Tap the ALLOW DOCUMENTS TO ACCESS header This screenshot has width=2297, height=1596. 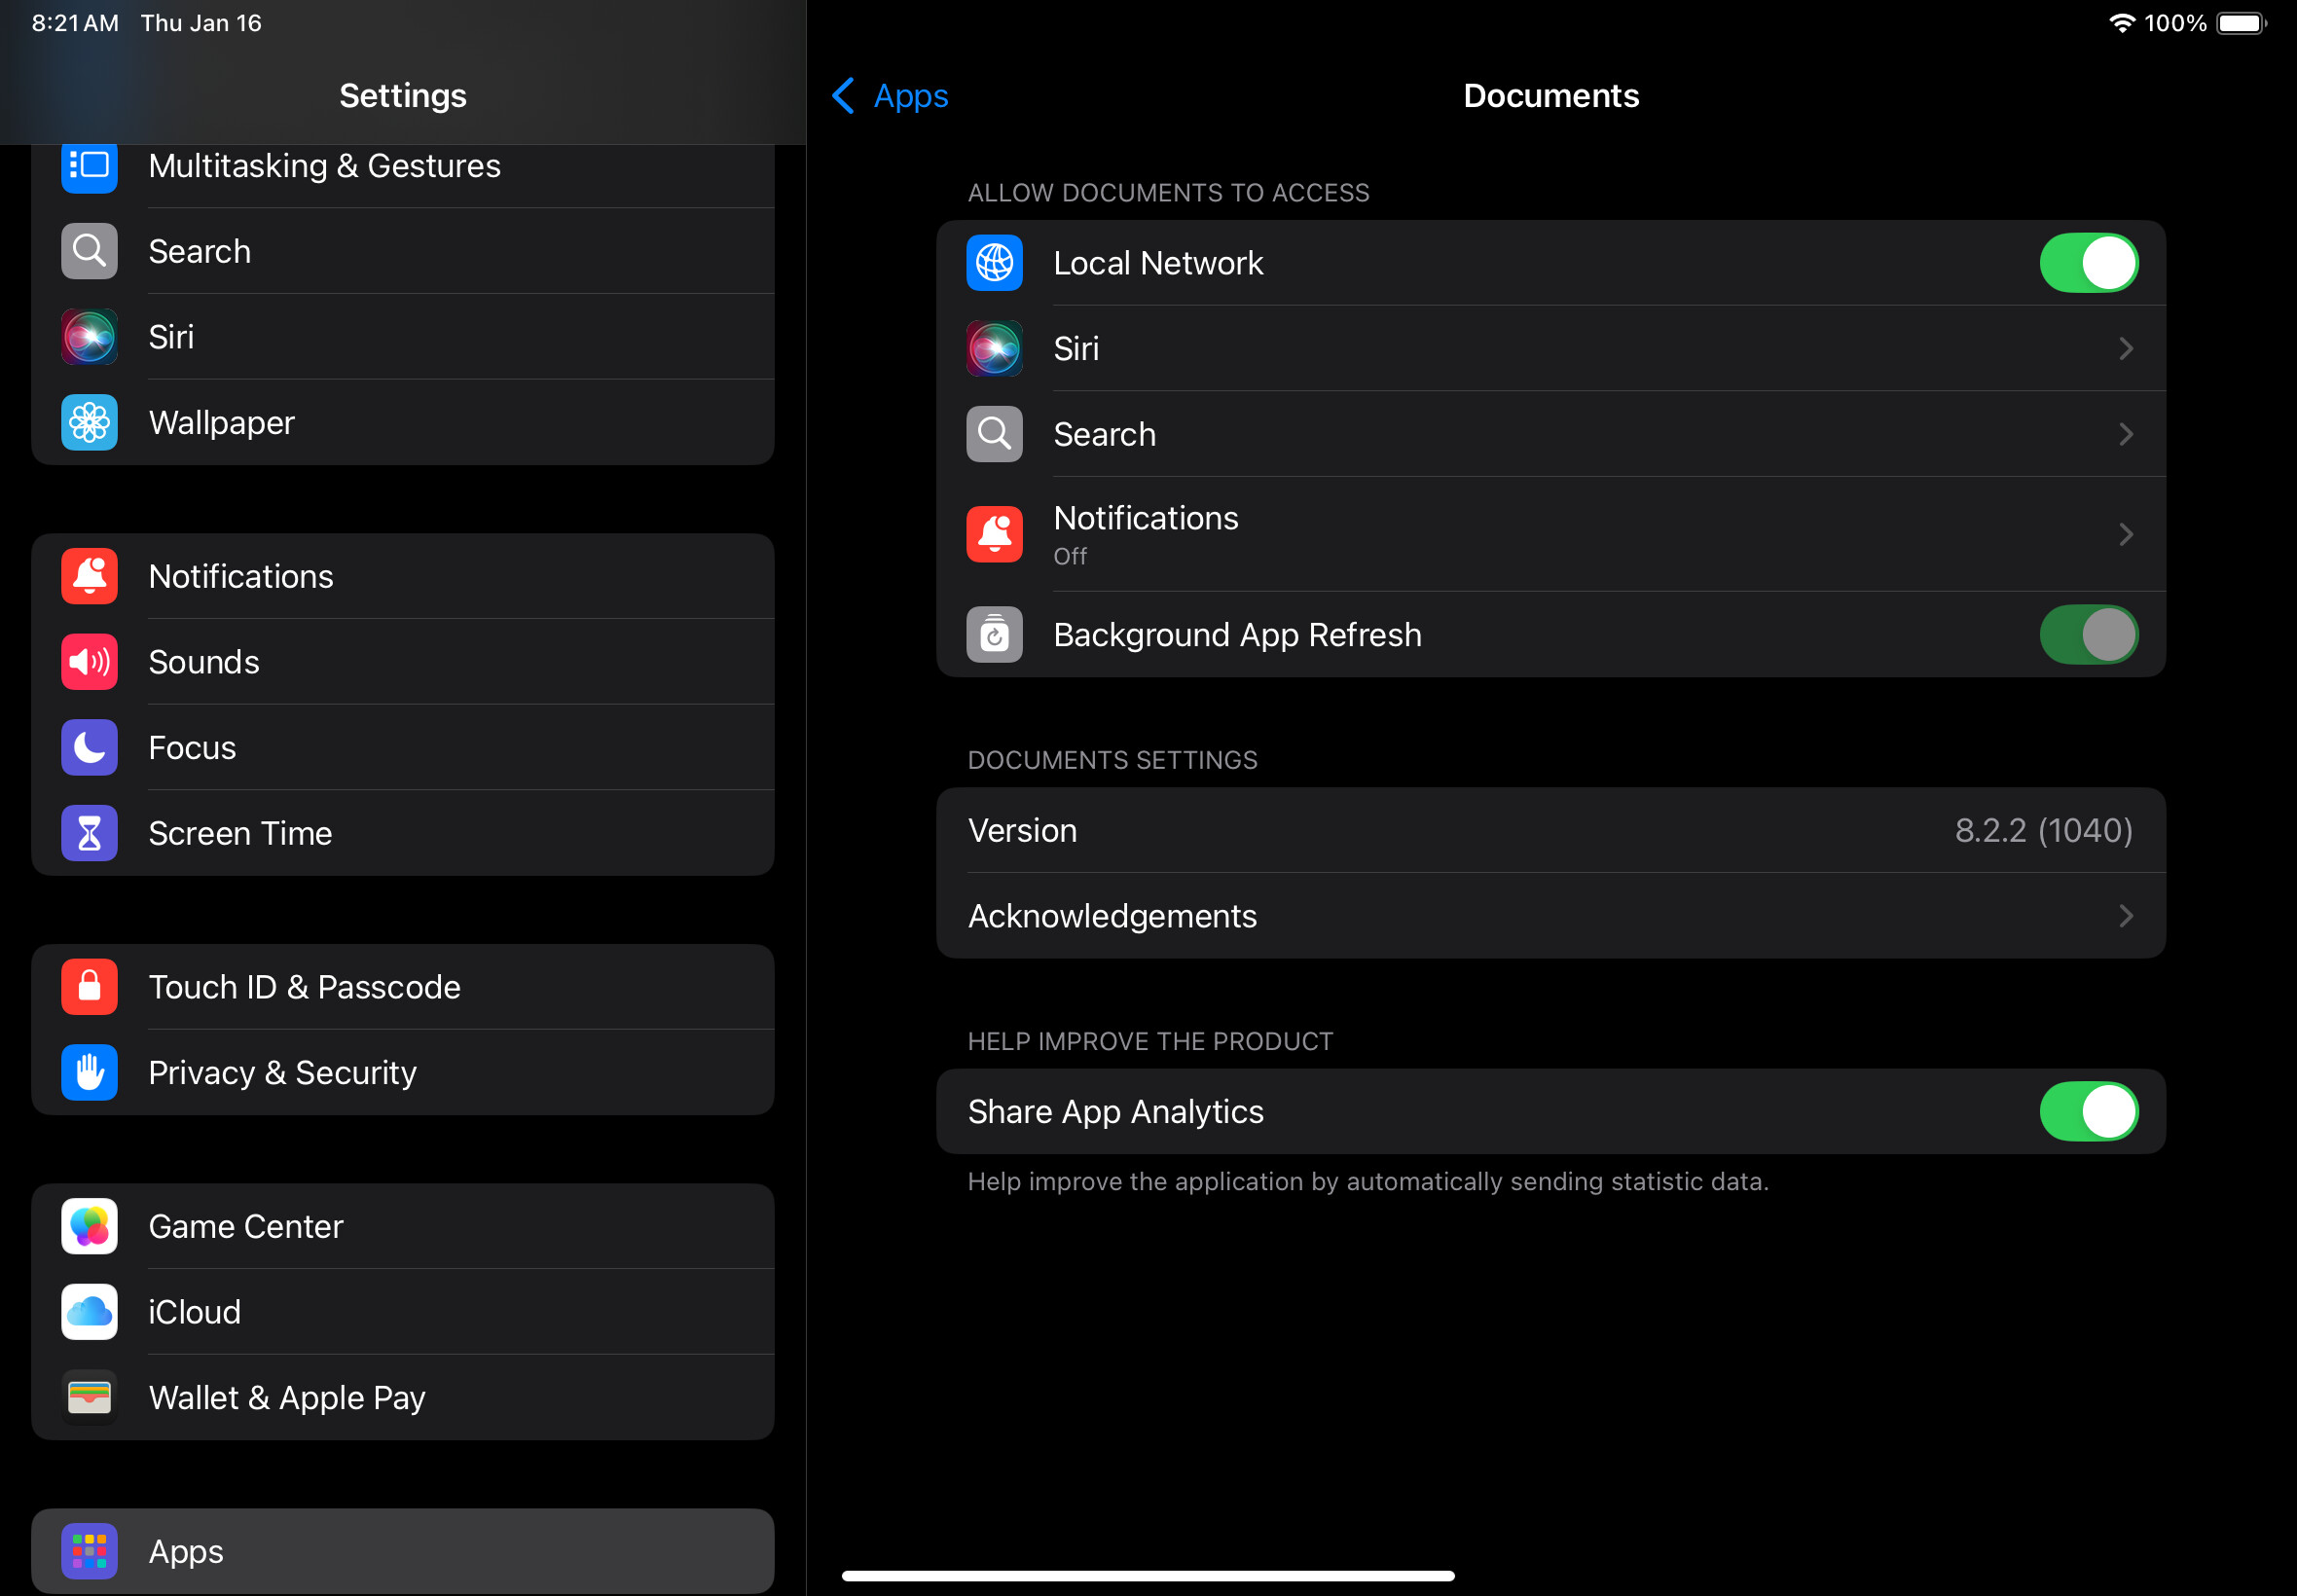click(1168, 193)
